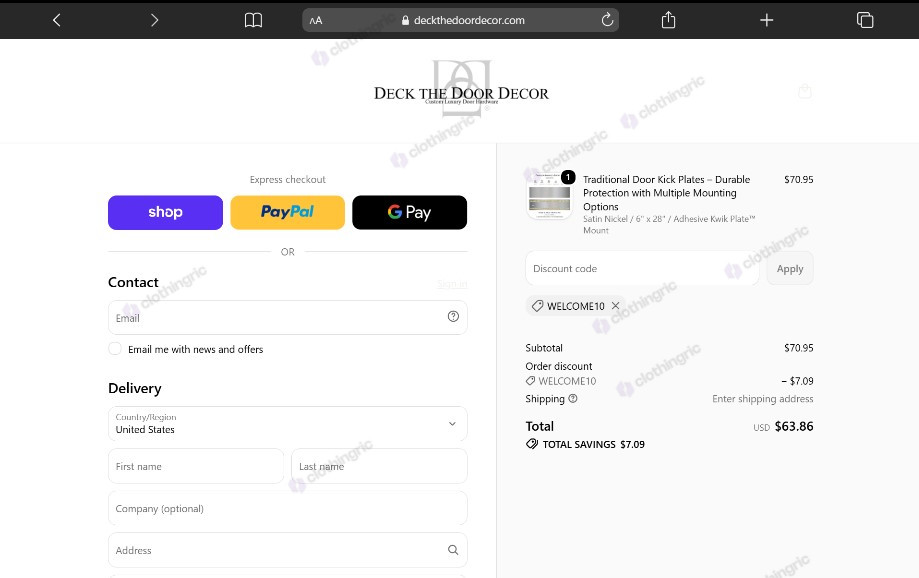Viewport: 919px width, 578px height.
Task: Click the Deck the Door Decor logo
Action: pos(461,89)
